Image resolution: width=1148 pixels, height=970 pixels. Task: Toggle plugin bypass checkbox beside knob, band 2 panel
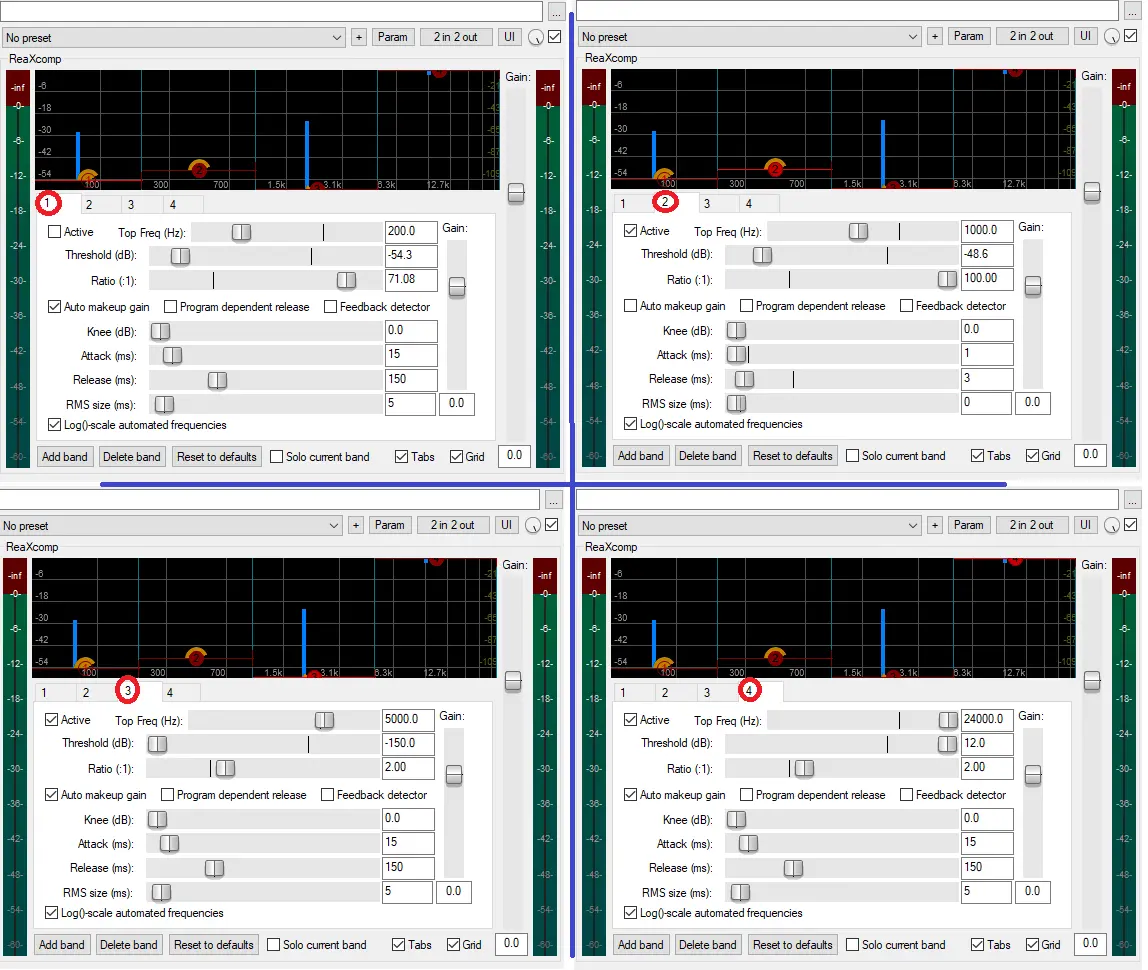coord(1131,36)
